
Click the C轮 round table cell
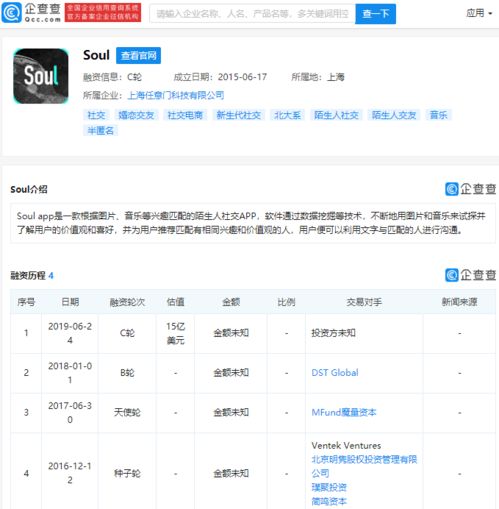pyautogui.click(x=127, y=333)
